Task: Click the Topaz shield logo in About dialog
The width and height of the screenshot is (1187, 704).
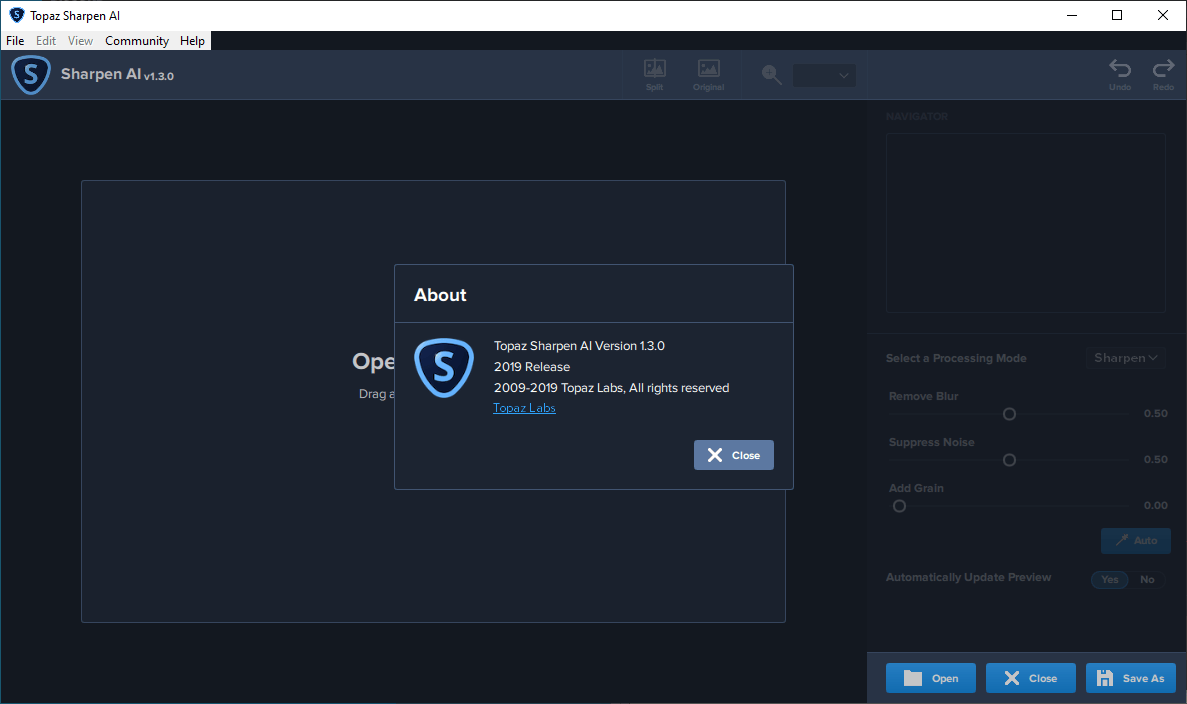Action: click(x=444, y=368)
